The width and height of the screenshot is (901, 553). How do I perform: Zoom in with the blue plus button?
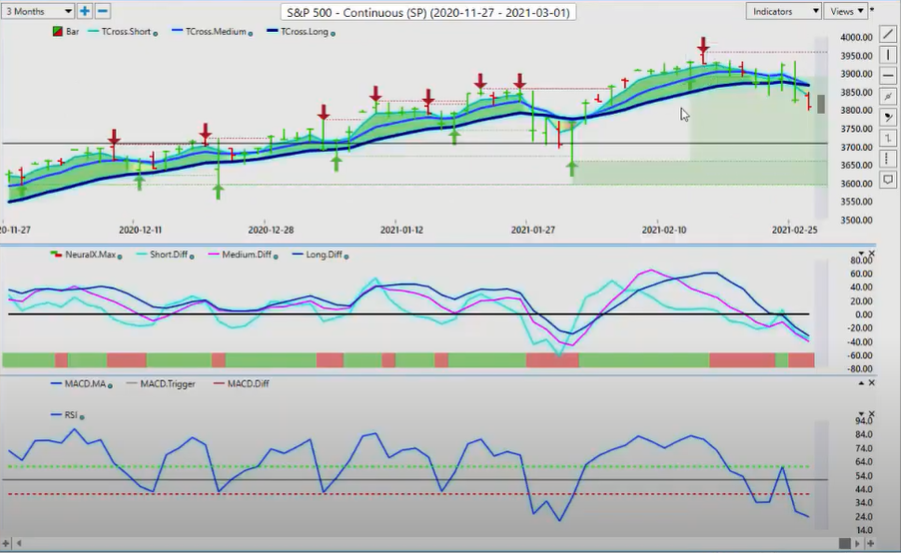[x=84, y=11]
